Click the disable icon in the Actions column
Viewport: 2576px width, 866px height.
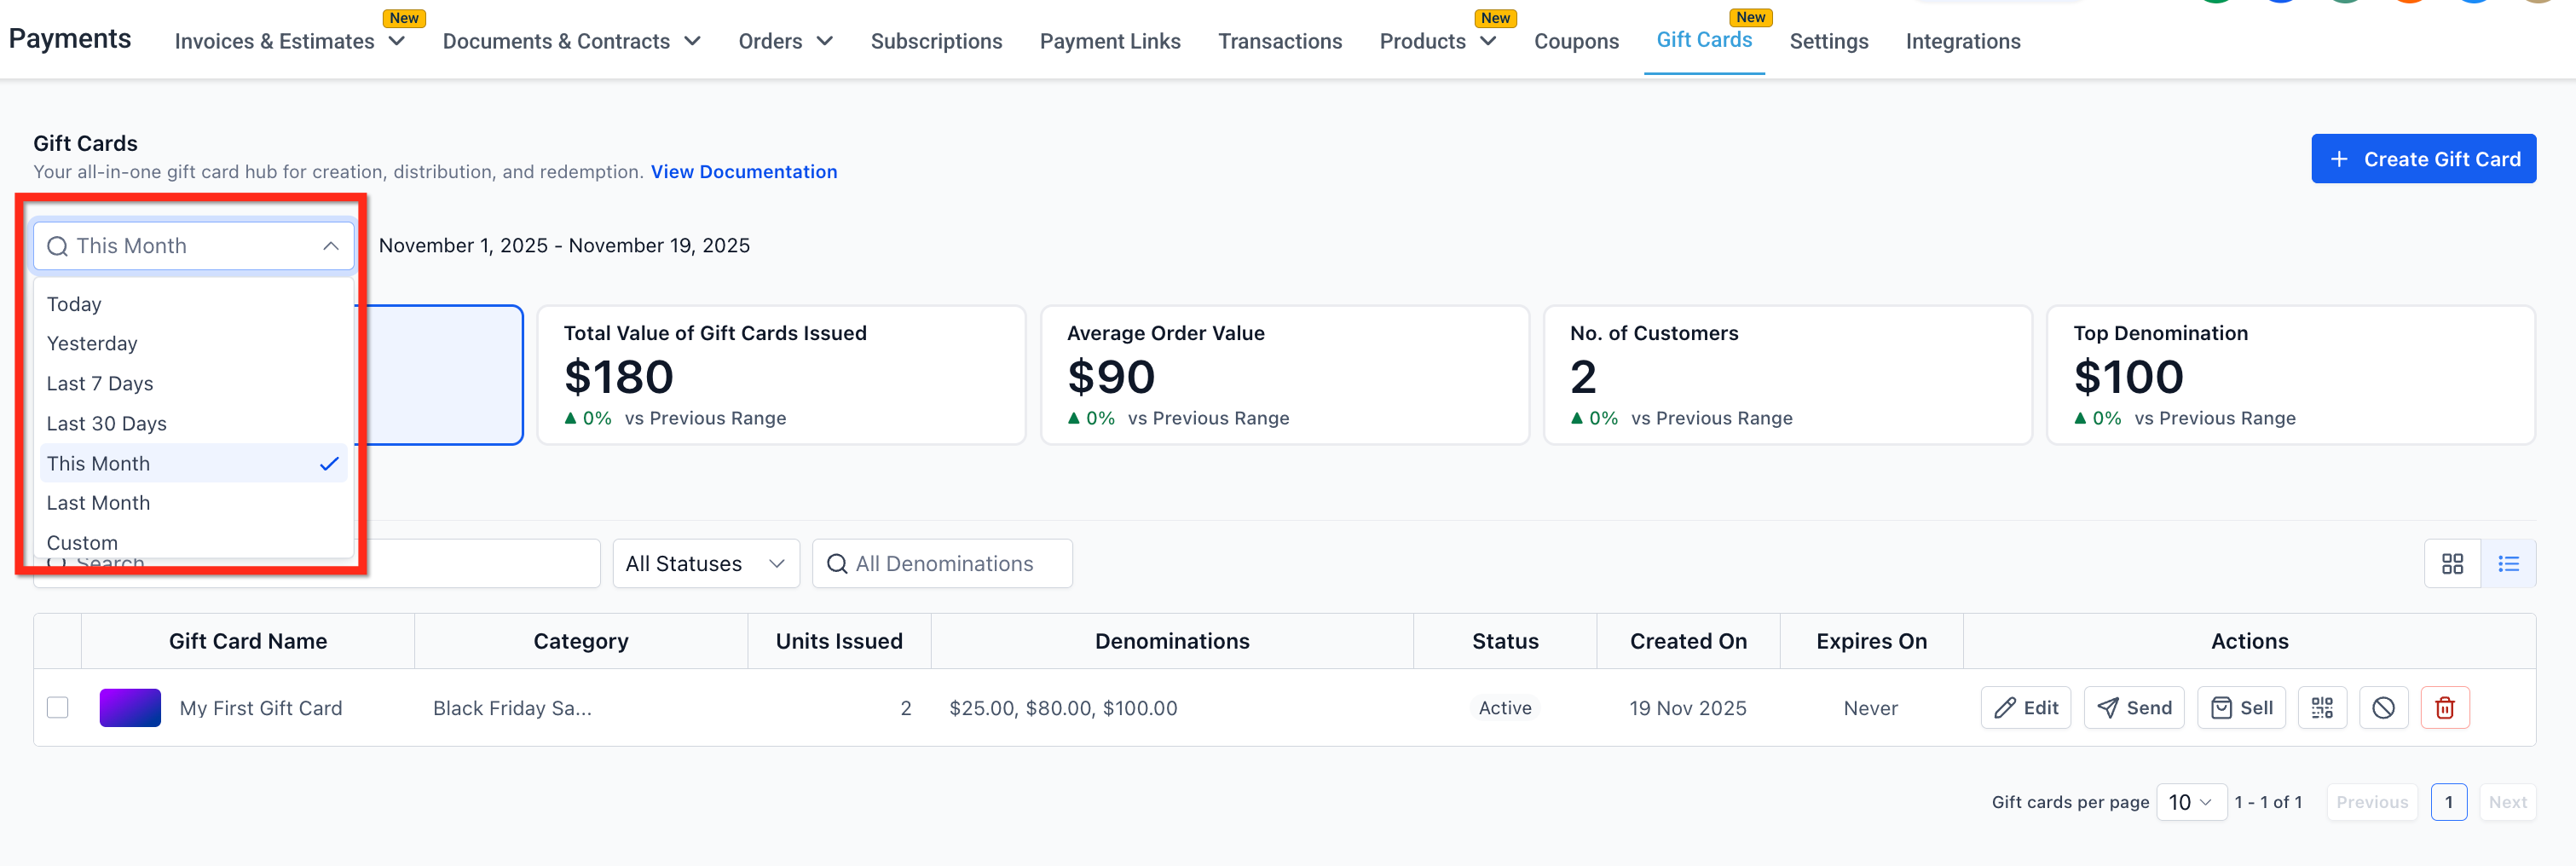2383,708
